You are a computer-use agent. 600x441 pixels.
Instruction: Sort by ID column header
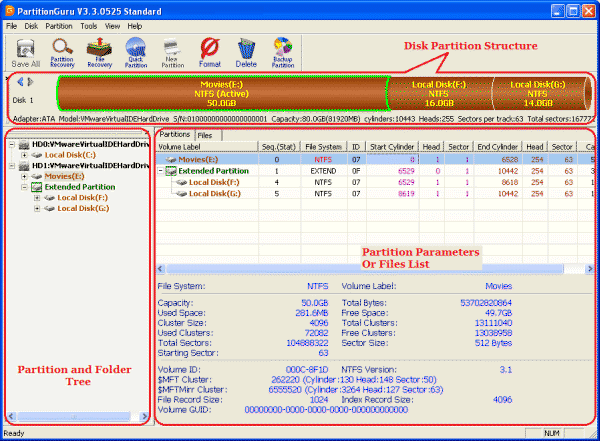[356, 147]
